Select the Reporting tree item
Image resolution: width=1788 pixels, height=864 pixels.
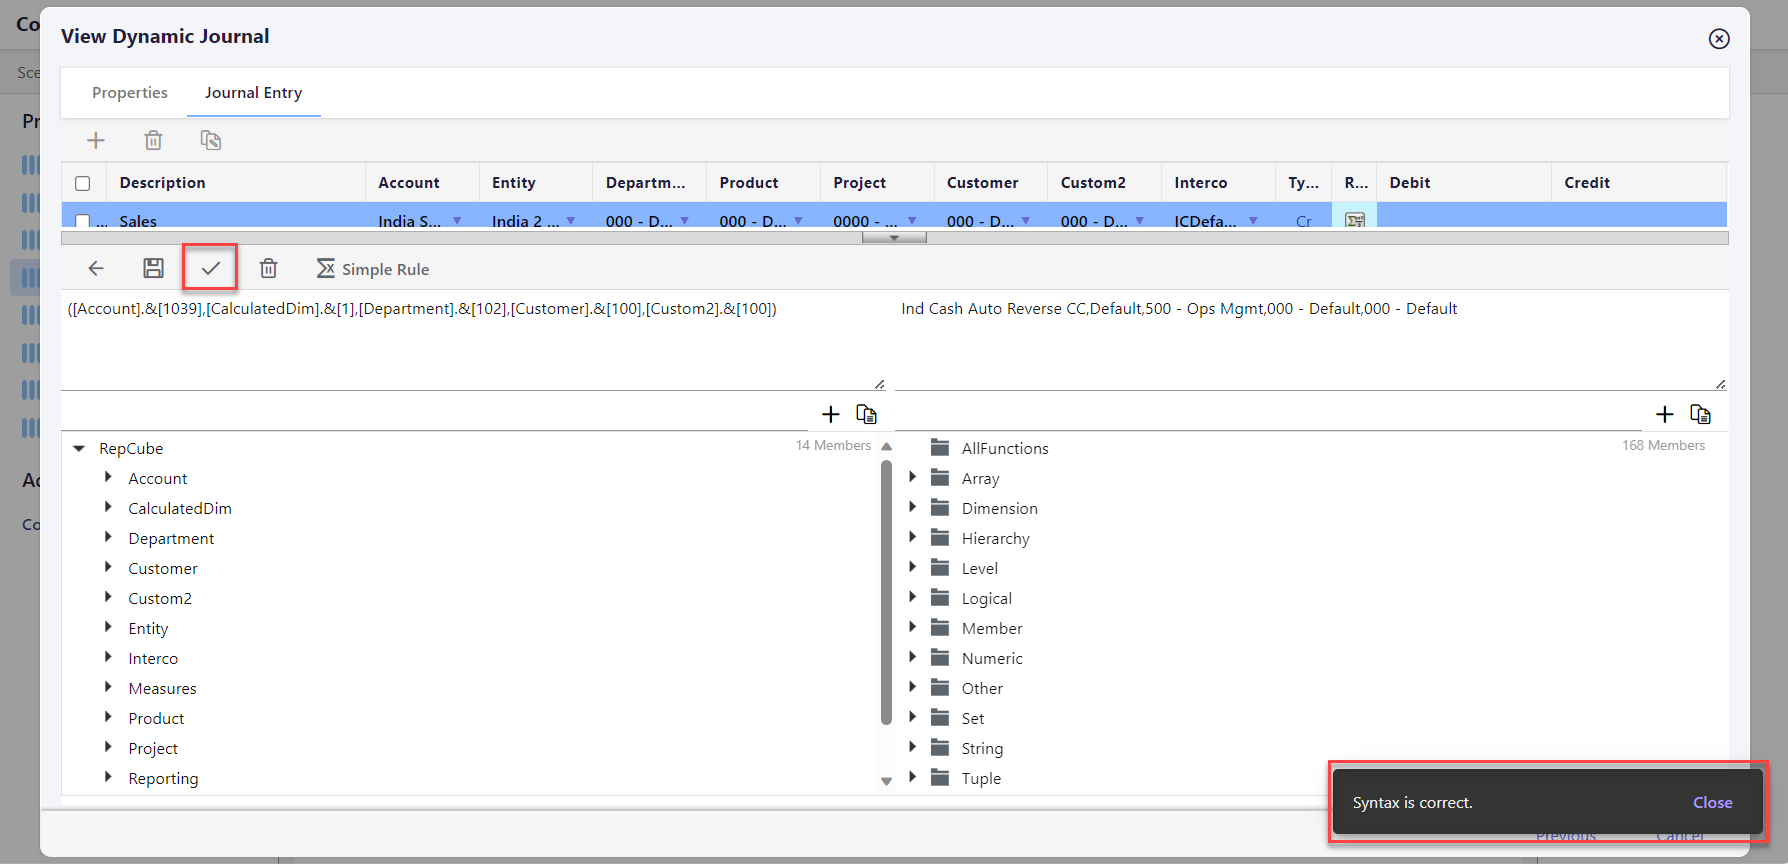[x=163, y=778]
